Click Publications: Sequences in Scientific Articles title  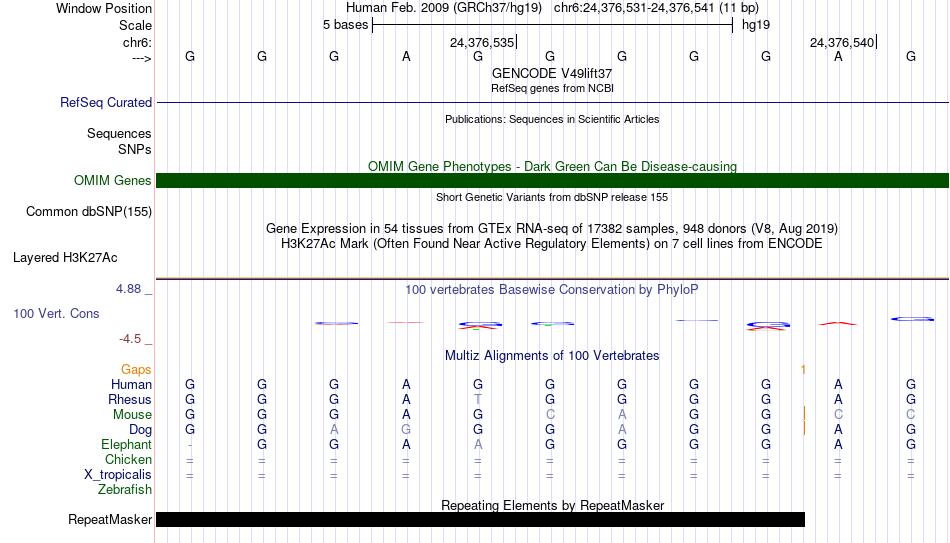coord(552,119)
